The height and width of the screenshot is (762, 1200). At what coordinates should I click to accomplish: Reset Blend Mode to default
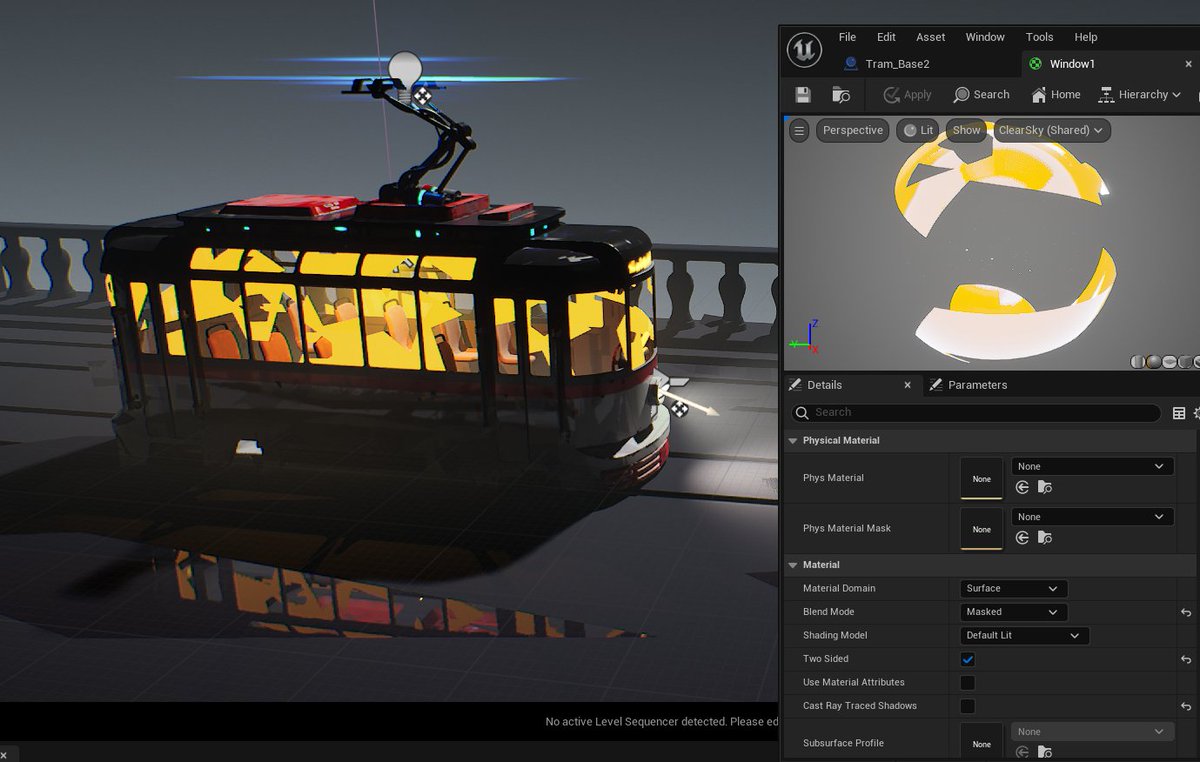click(x=1186, y=612)
